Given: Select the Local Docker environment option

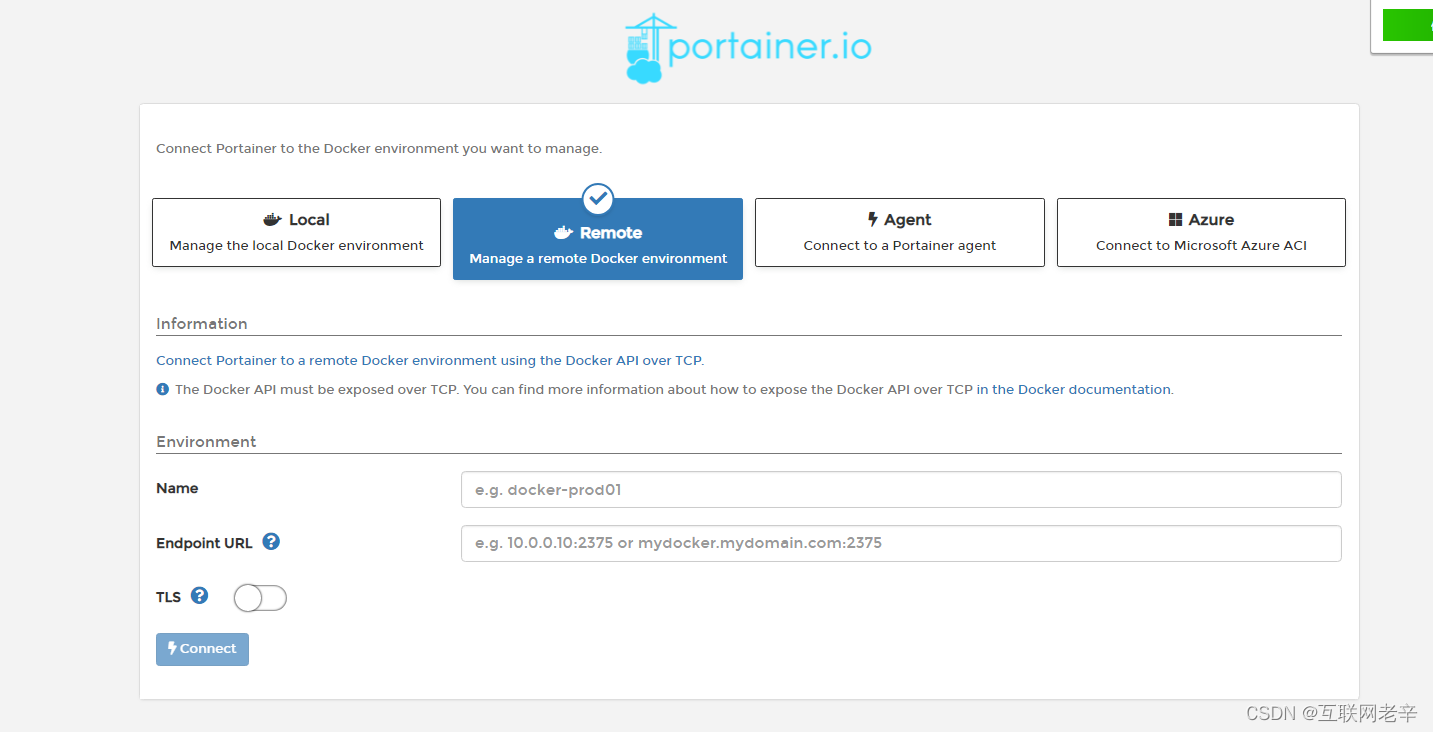Looking at the screenshot, I should (x=296, y=232).
